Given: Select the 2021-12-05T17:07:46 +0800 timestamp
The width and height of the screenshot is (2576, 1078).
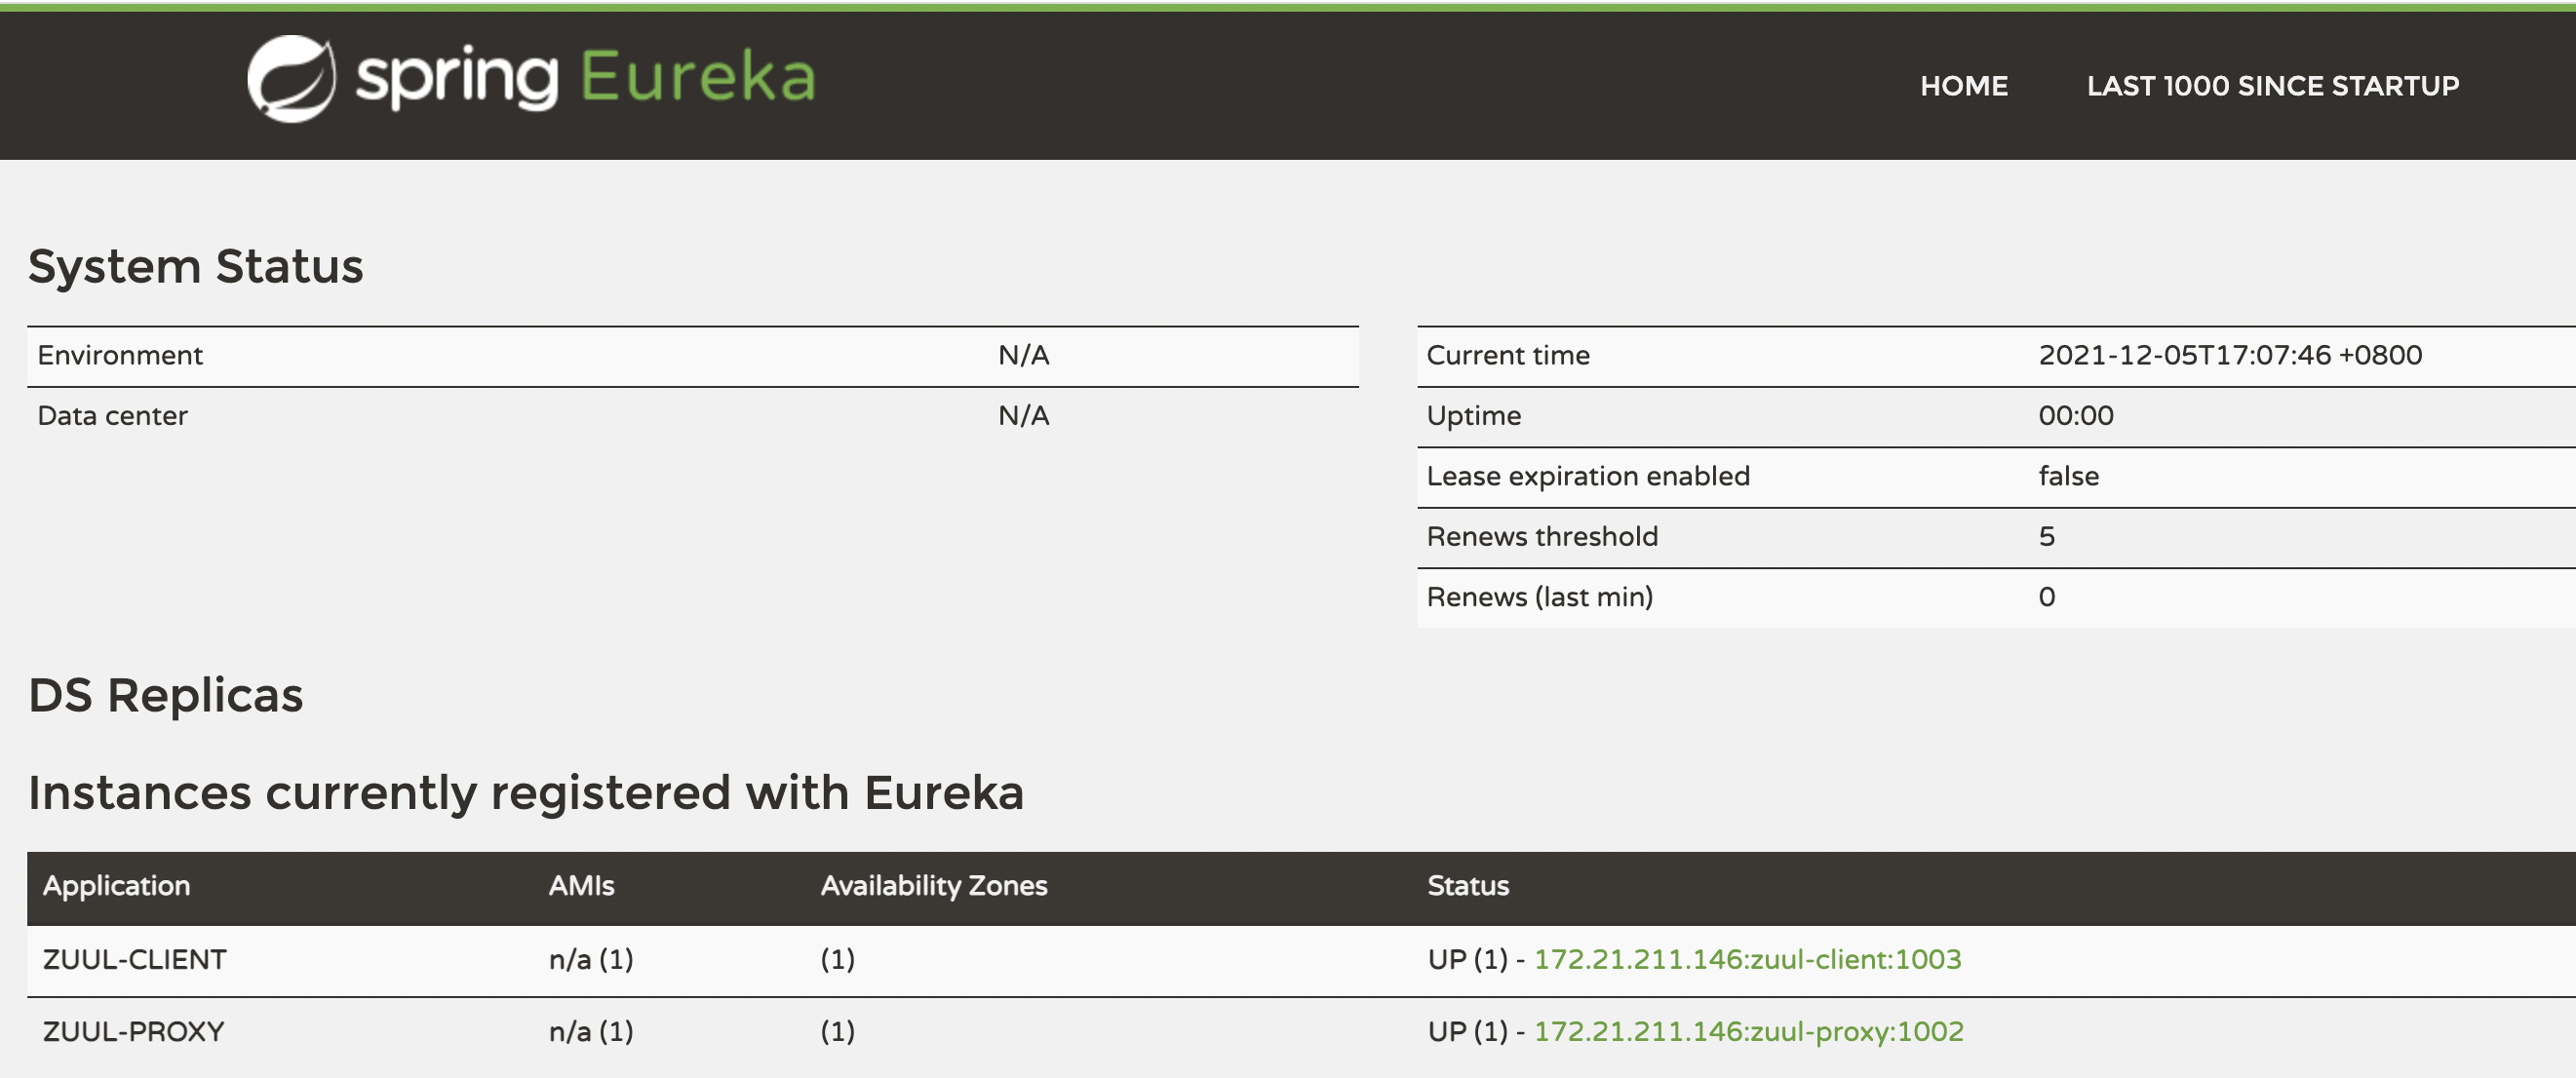Looking at the screenshot, I should tap(2229, 356).
